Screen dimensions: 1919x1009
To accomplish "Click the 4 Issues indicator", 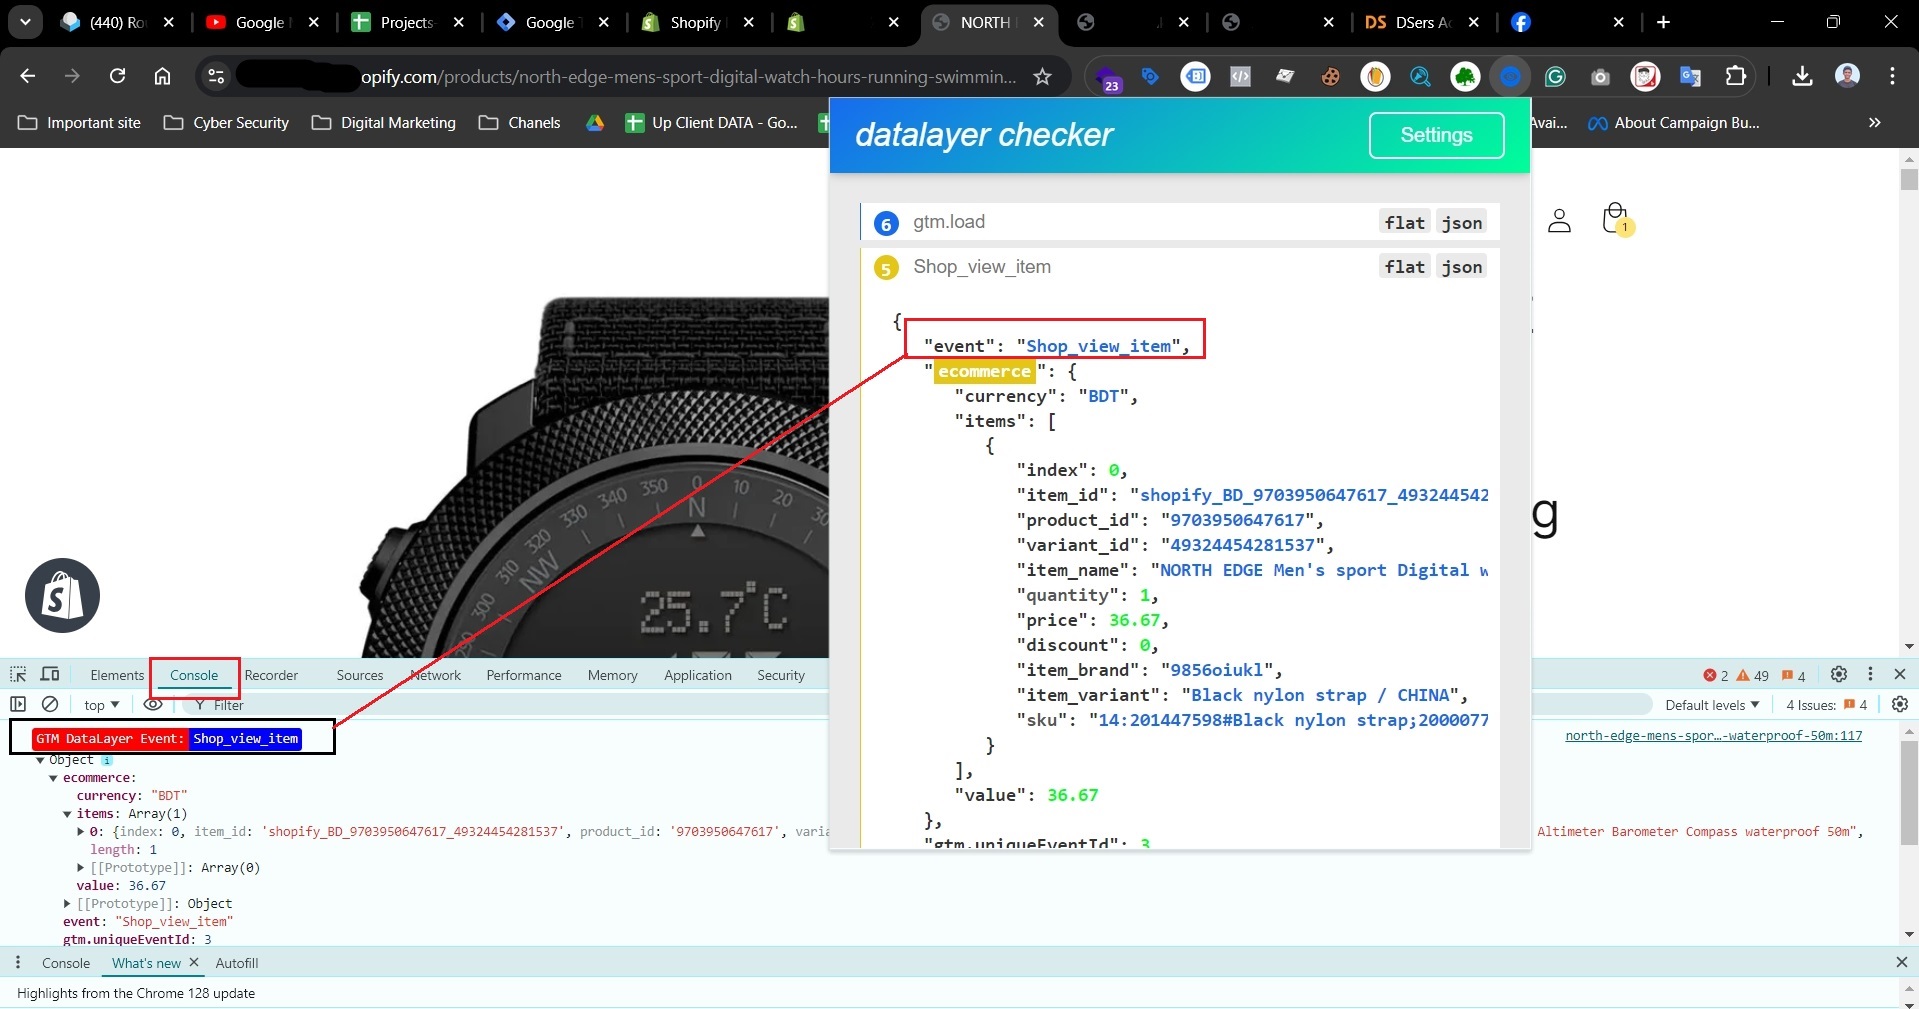I will coord(1826,705).
